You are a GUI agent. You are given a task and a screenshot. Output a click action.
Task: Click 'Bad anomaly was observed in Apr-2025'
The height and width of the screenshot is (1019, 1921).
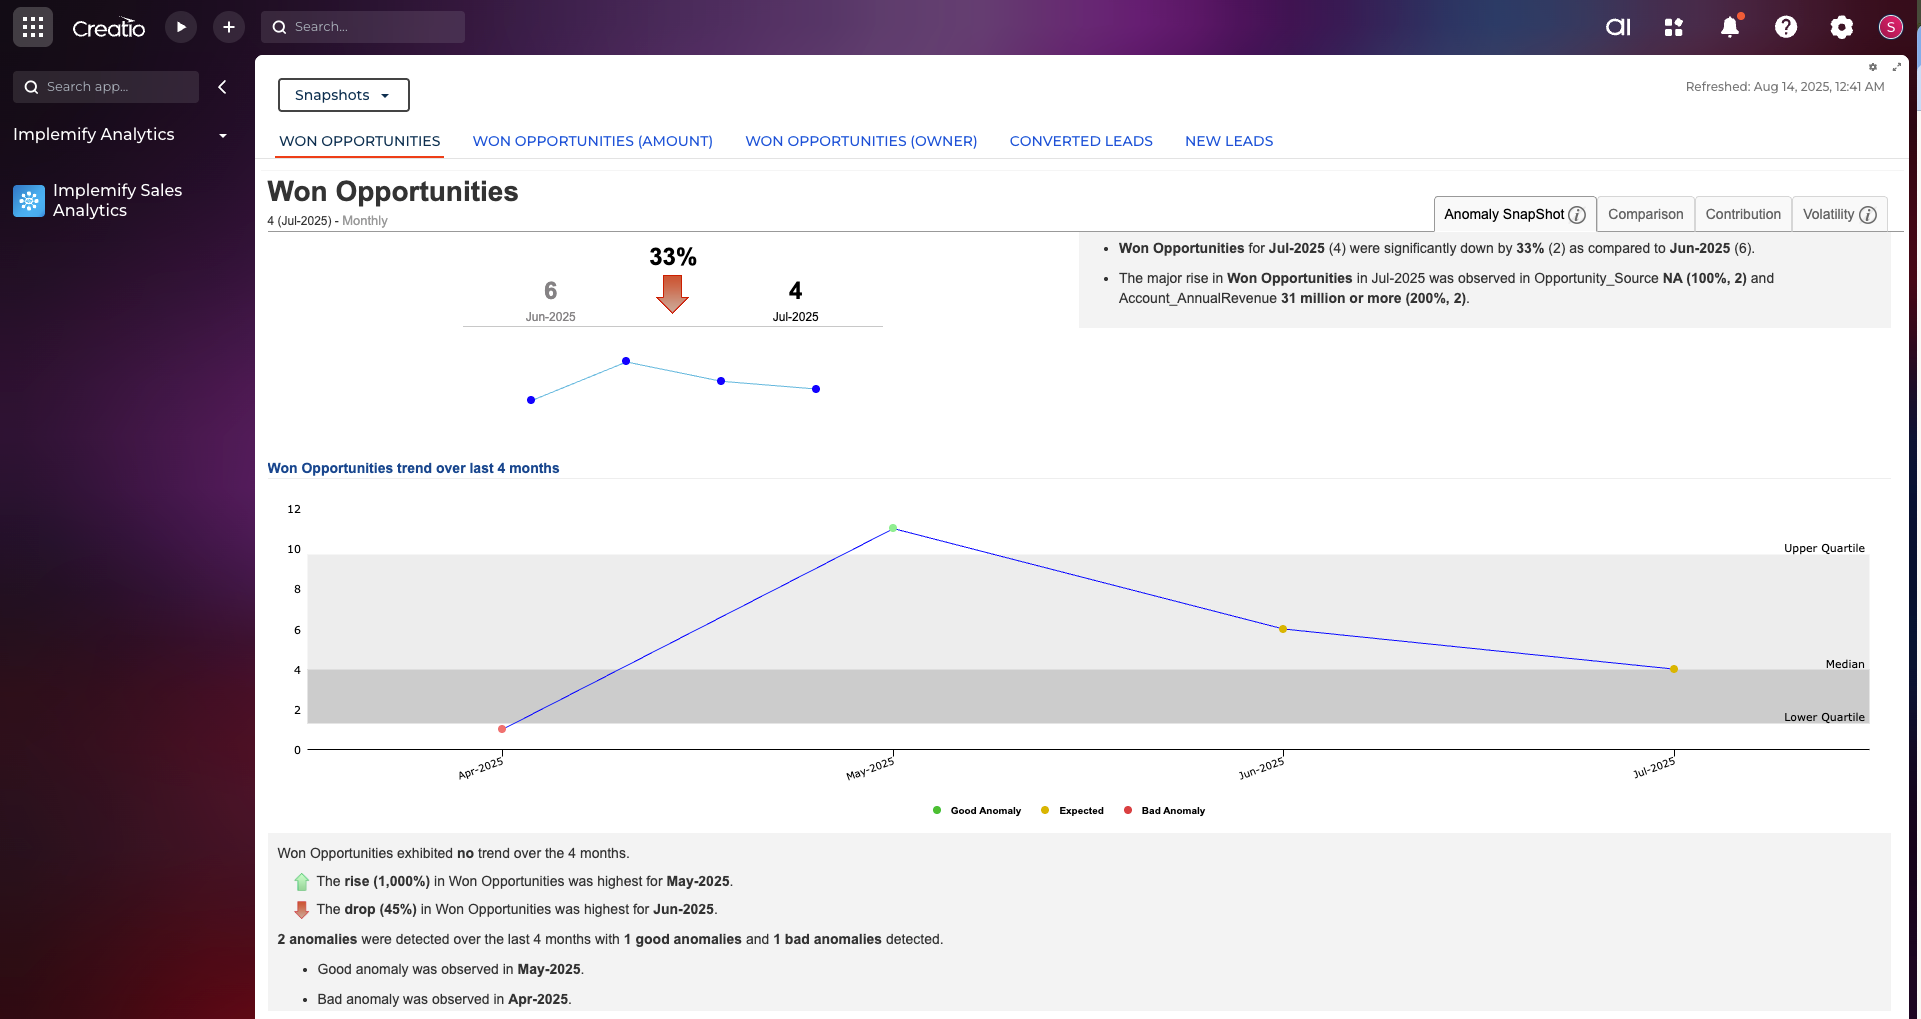point(444,999)
